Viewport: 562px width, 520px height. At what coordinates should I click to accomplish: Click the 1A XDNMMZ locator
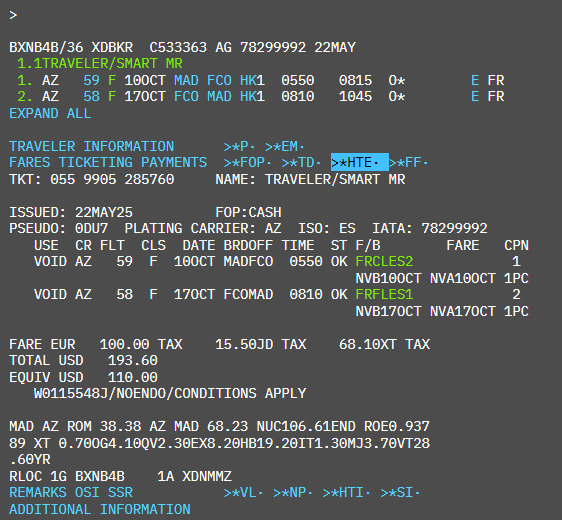195,477
